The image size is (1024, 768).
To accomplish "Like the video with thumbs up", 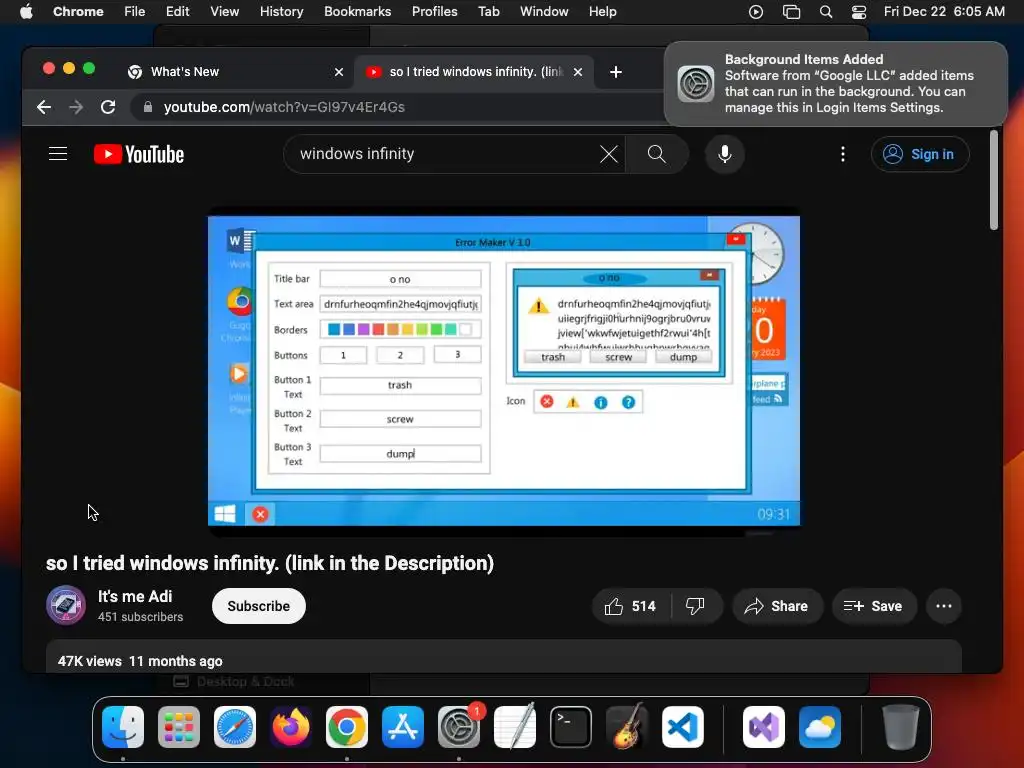I will [x=630, y=607].
